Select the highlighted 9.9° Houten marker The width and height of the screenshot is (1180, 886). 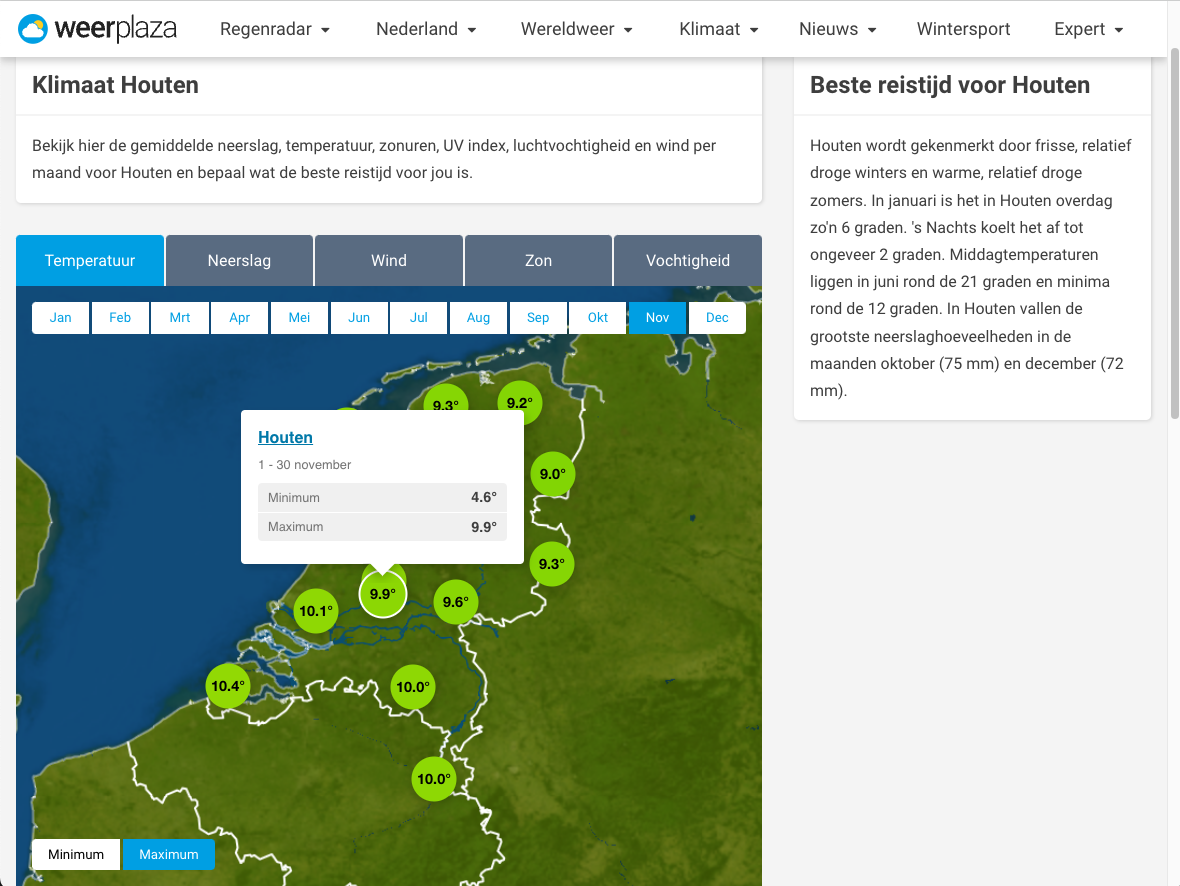(x=382, y=594)
